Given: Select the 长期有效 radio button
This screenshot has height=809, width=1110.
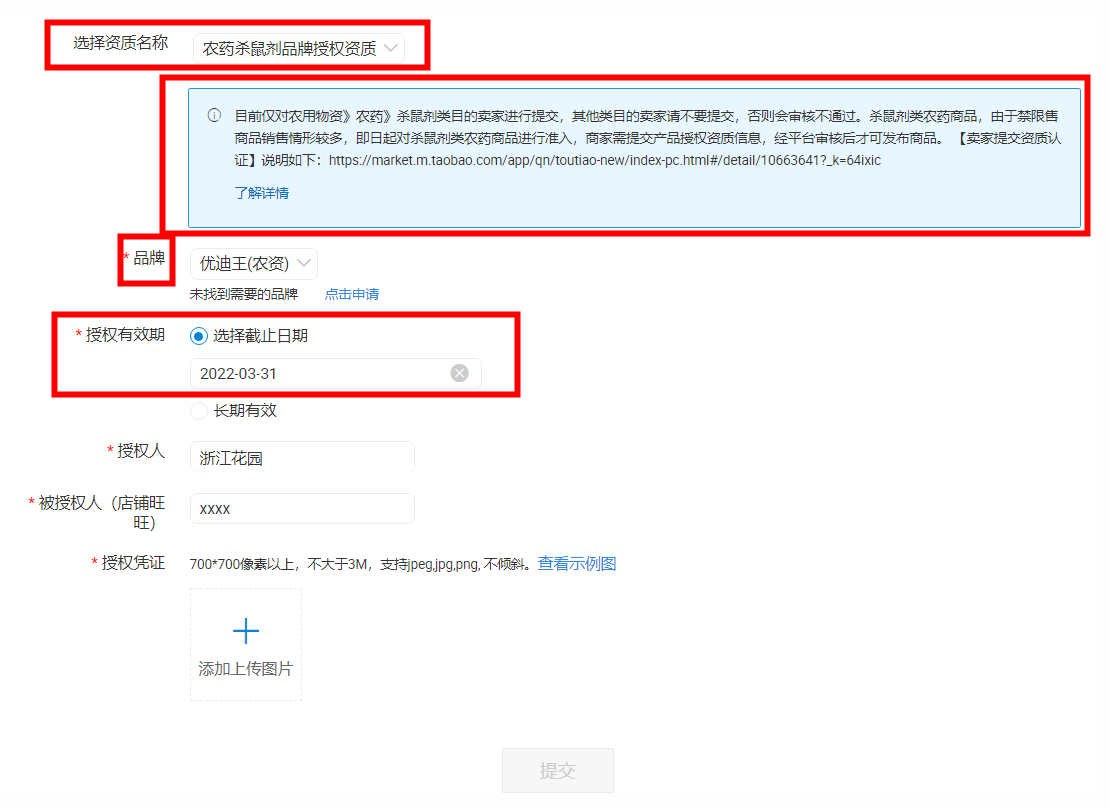Looking at the screenshot, I should pyautogui.click(x=199, y=411).
